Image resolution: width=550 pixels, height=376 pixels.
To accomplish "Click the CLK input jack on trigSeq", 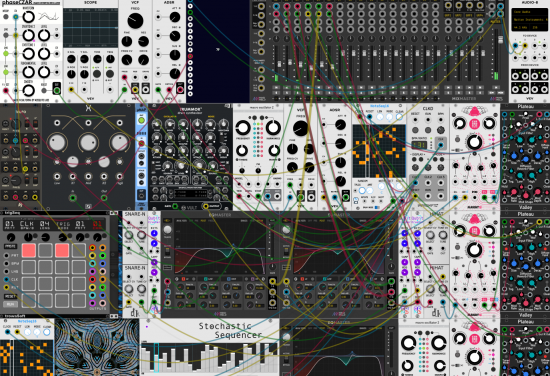I will pyautogui.click(x=6, y=280).
